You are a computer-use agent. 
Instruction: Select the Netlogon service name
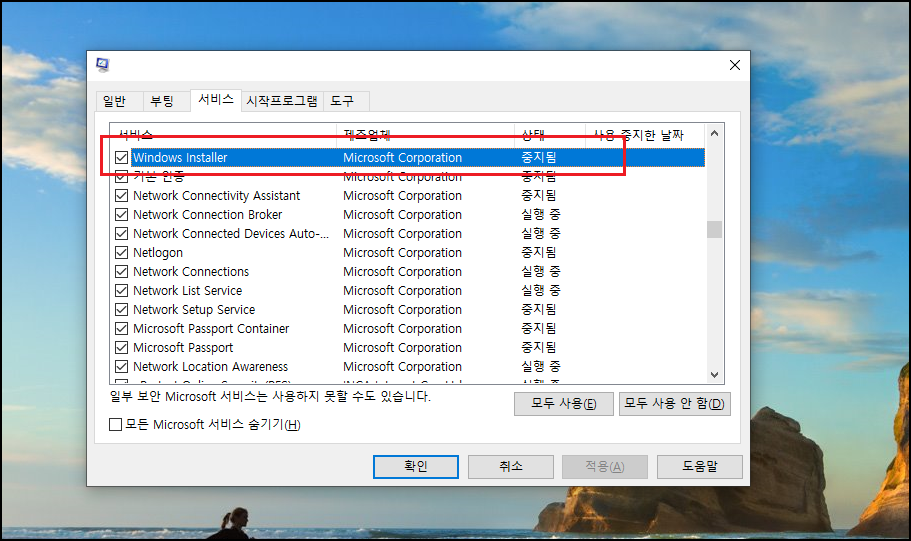(x=158, y=253)
